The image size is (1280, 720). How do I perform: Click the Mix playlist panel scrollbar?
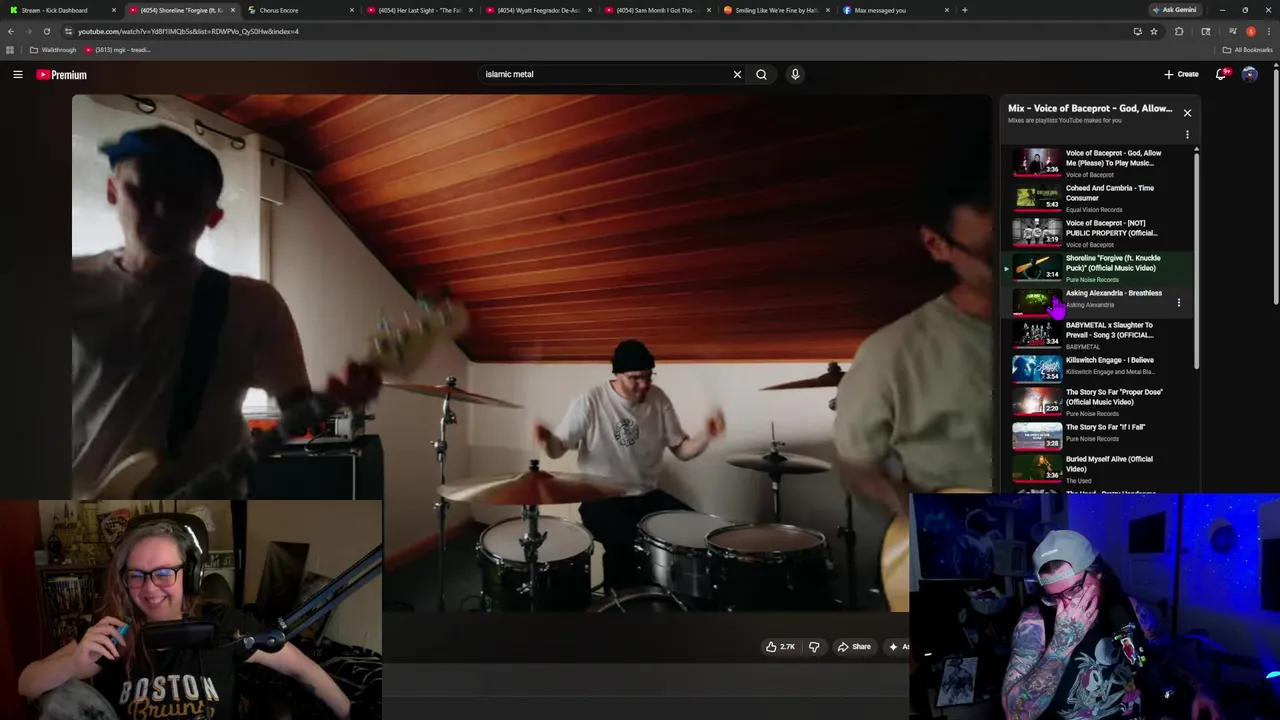coord(1196,260)
